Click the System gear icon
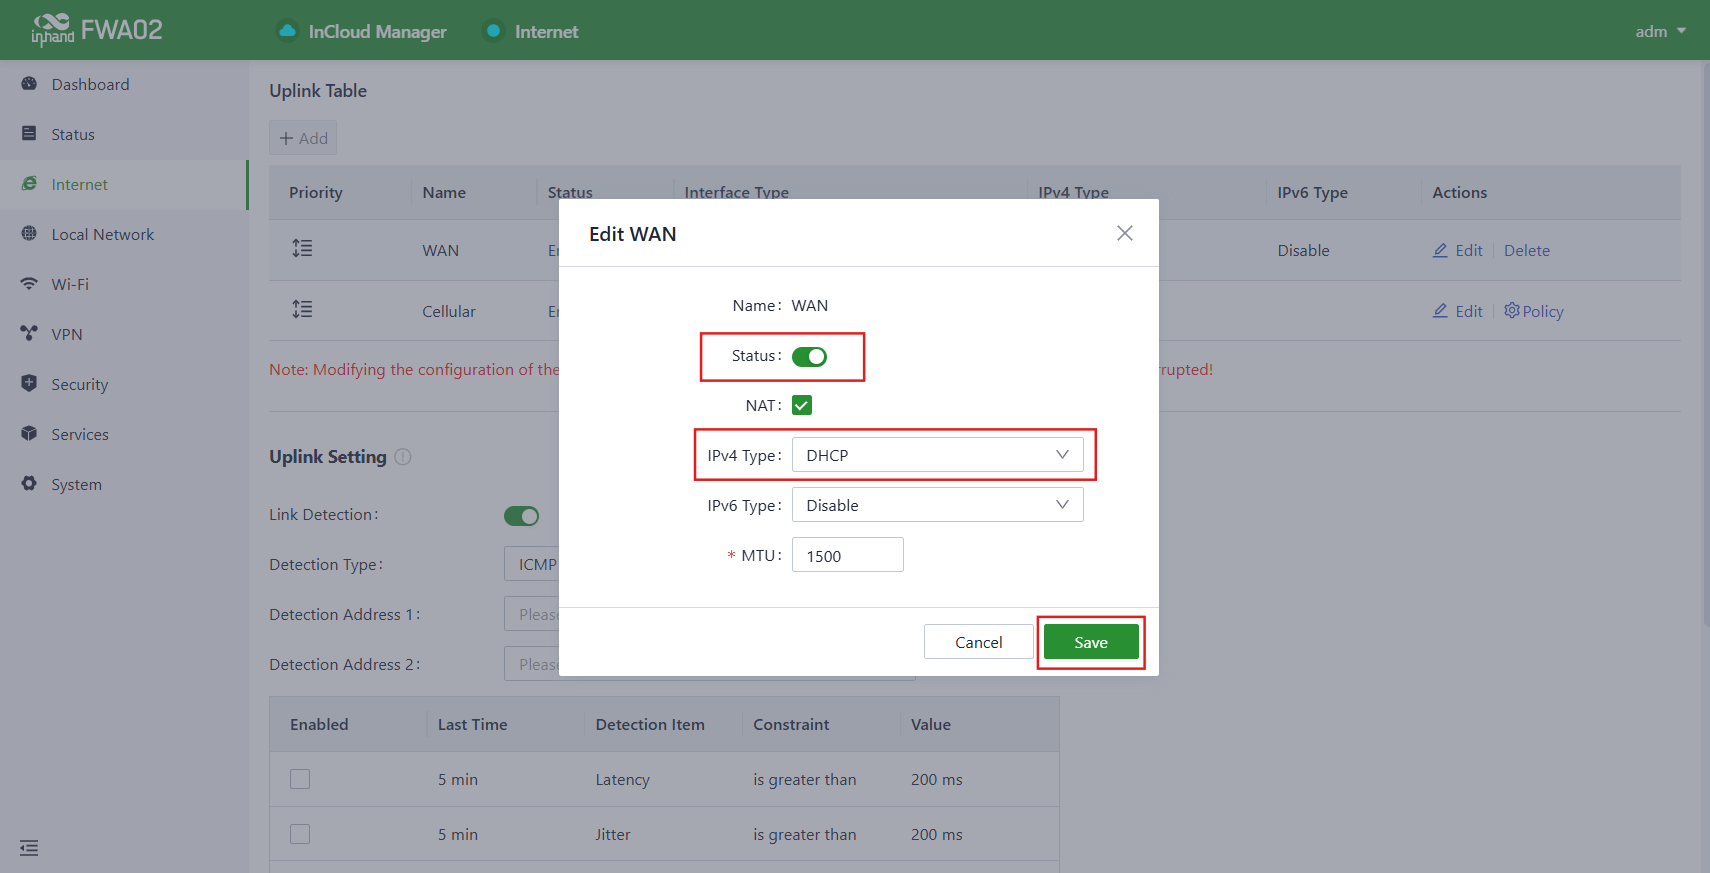1710x873 pixels. [29, 484]
